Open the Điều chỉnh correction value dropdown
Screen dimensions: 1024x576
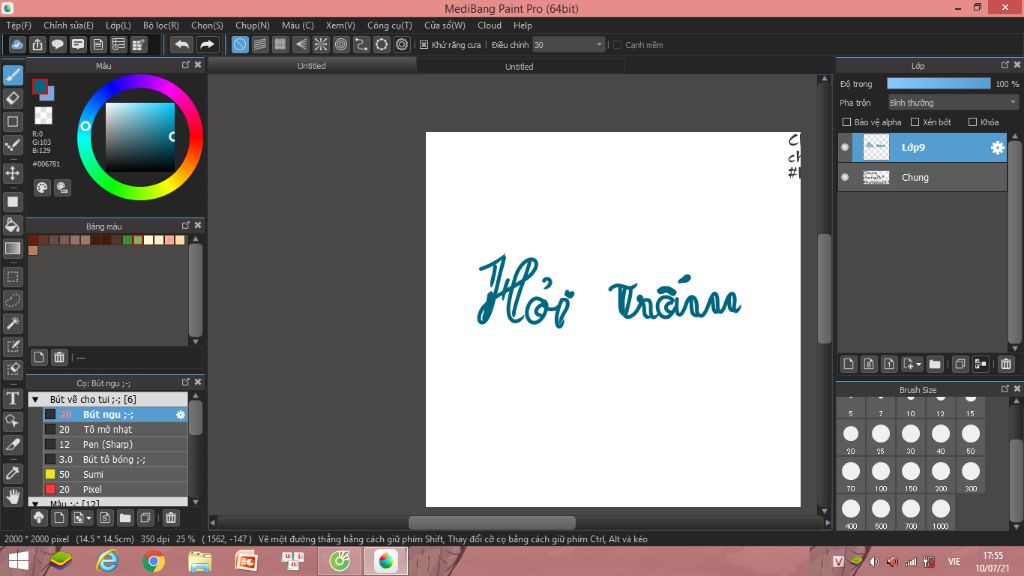[568, 45]
